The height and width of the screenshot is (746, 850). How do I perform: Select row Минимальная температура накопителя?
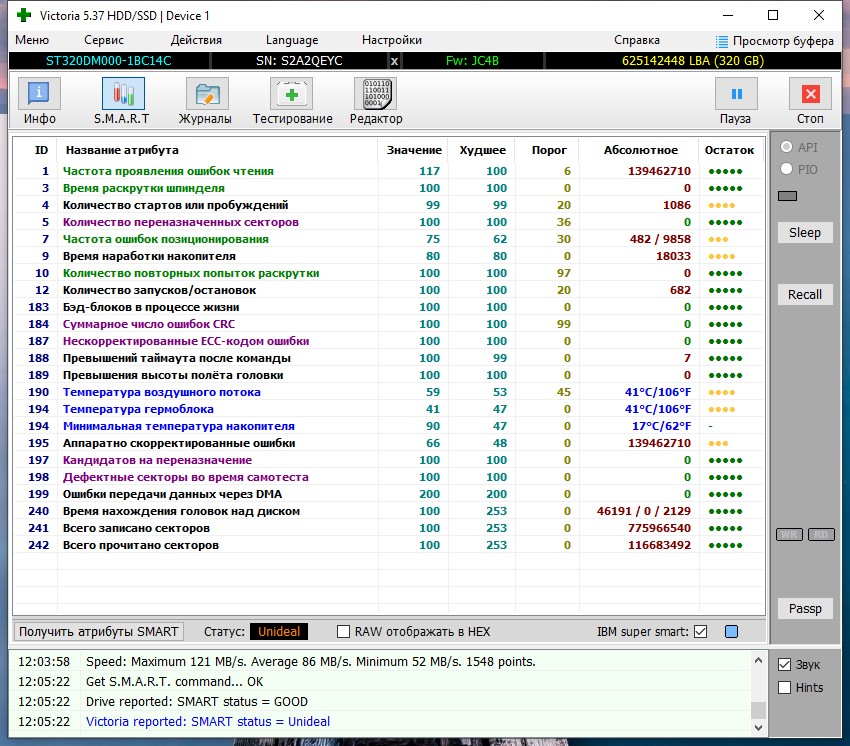(x=389, y=426)
